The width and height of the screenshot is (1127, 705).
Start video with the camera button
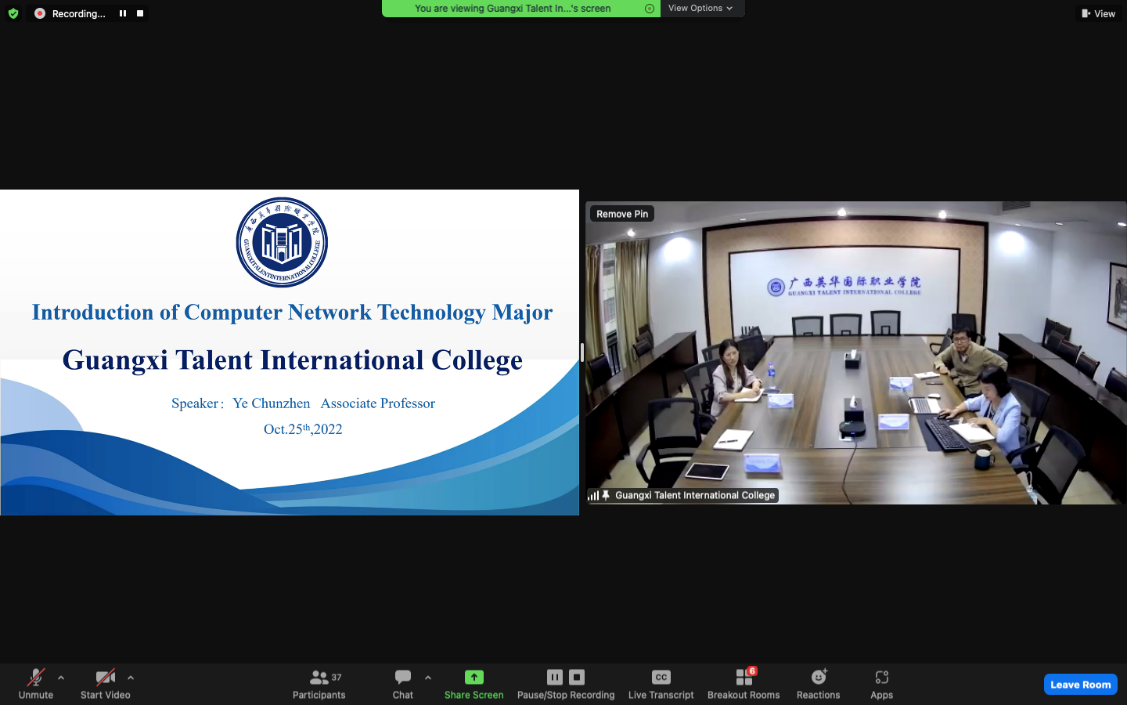105,683
